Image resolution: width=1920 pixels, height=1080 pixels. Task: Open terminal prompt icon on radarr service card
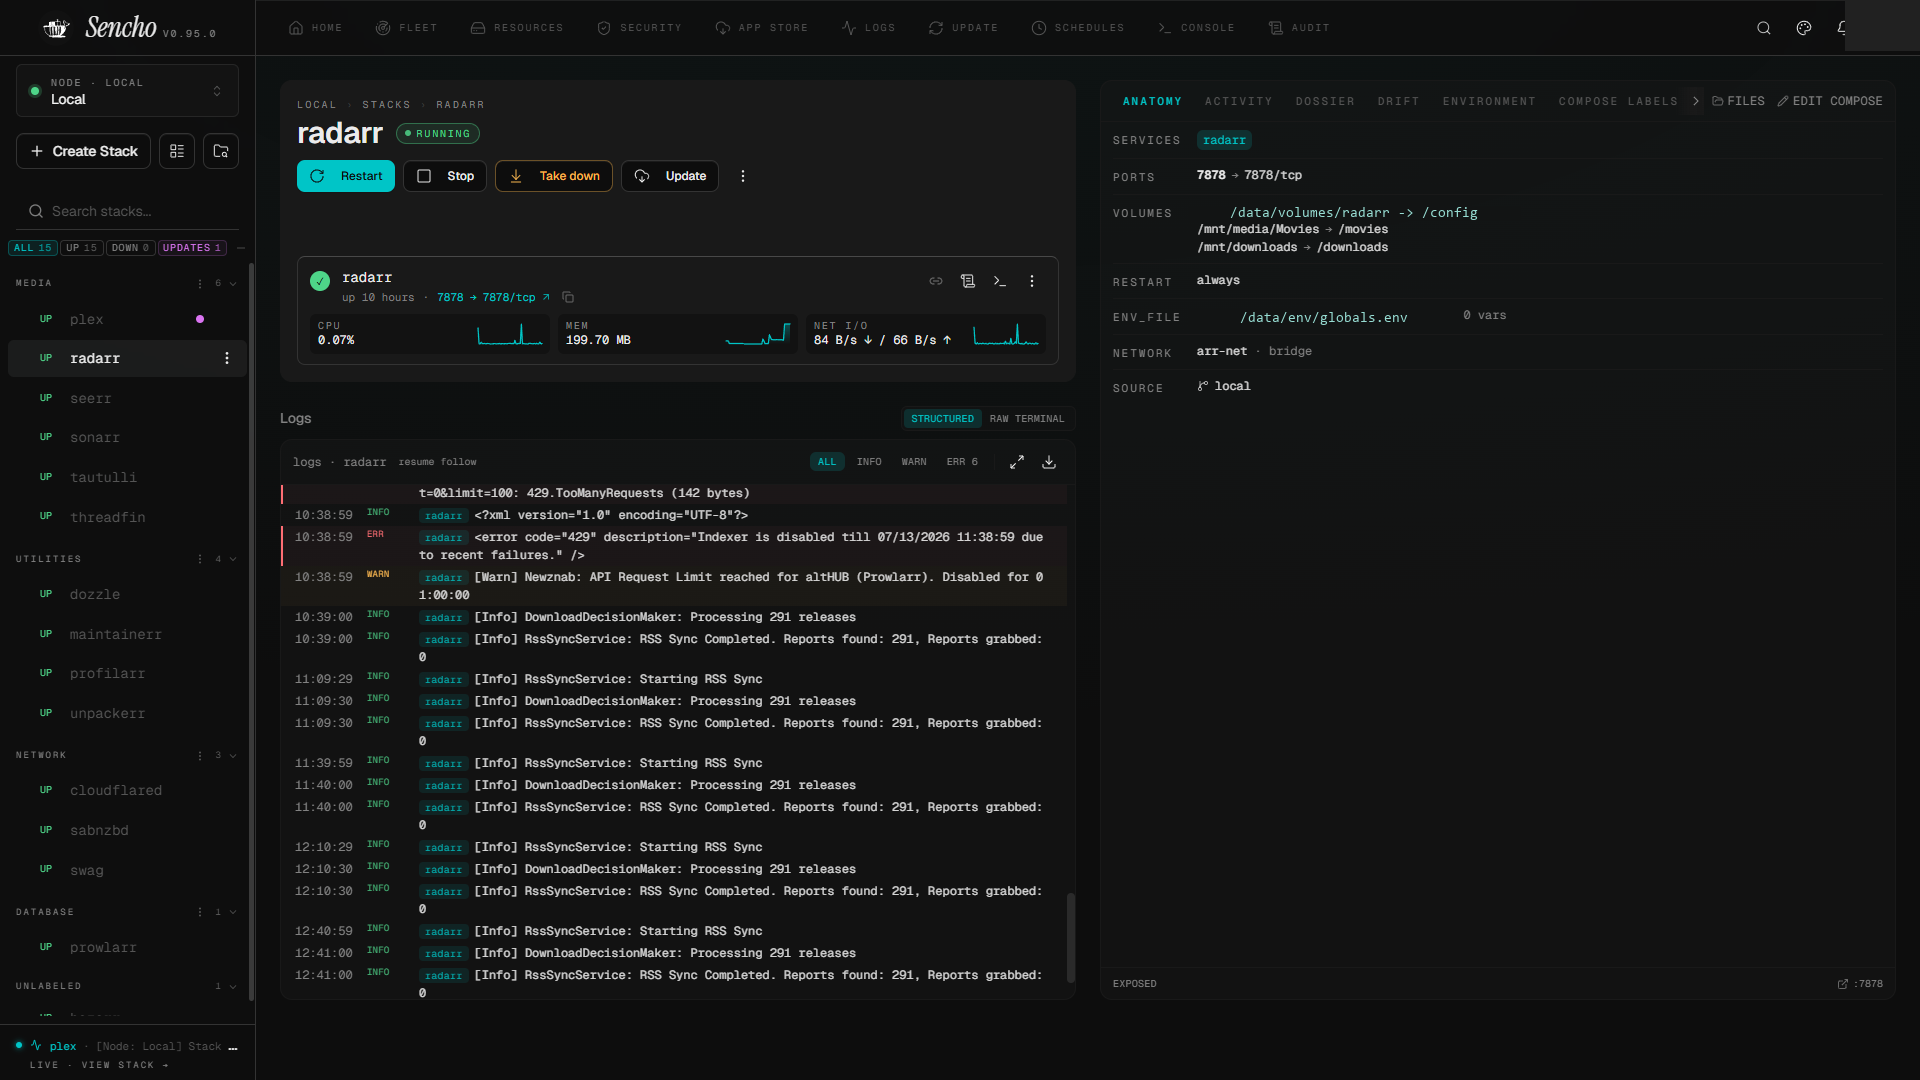pos(1000,281)
